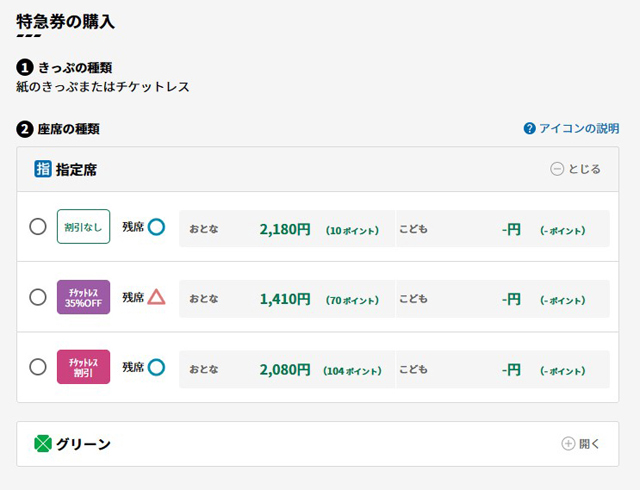
Task: Click the red triangle availability icon
Action: tap(156, 297)
